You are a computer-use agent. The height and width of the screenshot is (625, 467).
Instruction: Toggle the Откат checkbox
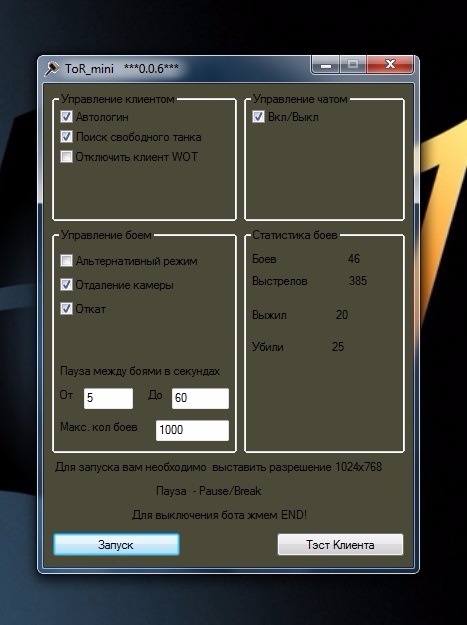click(66, 309)
